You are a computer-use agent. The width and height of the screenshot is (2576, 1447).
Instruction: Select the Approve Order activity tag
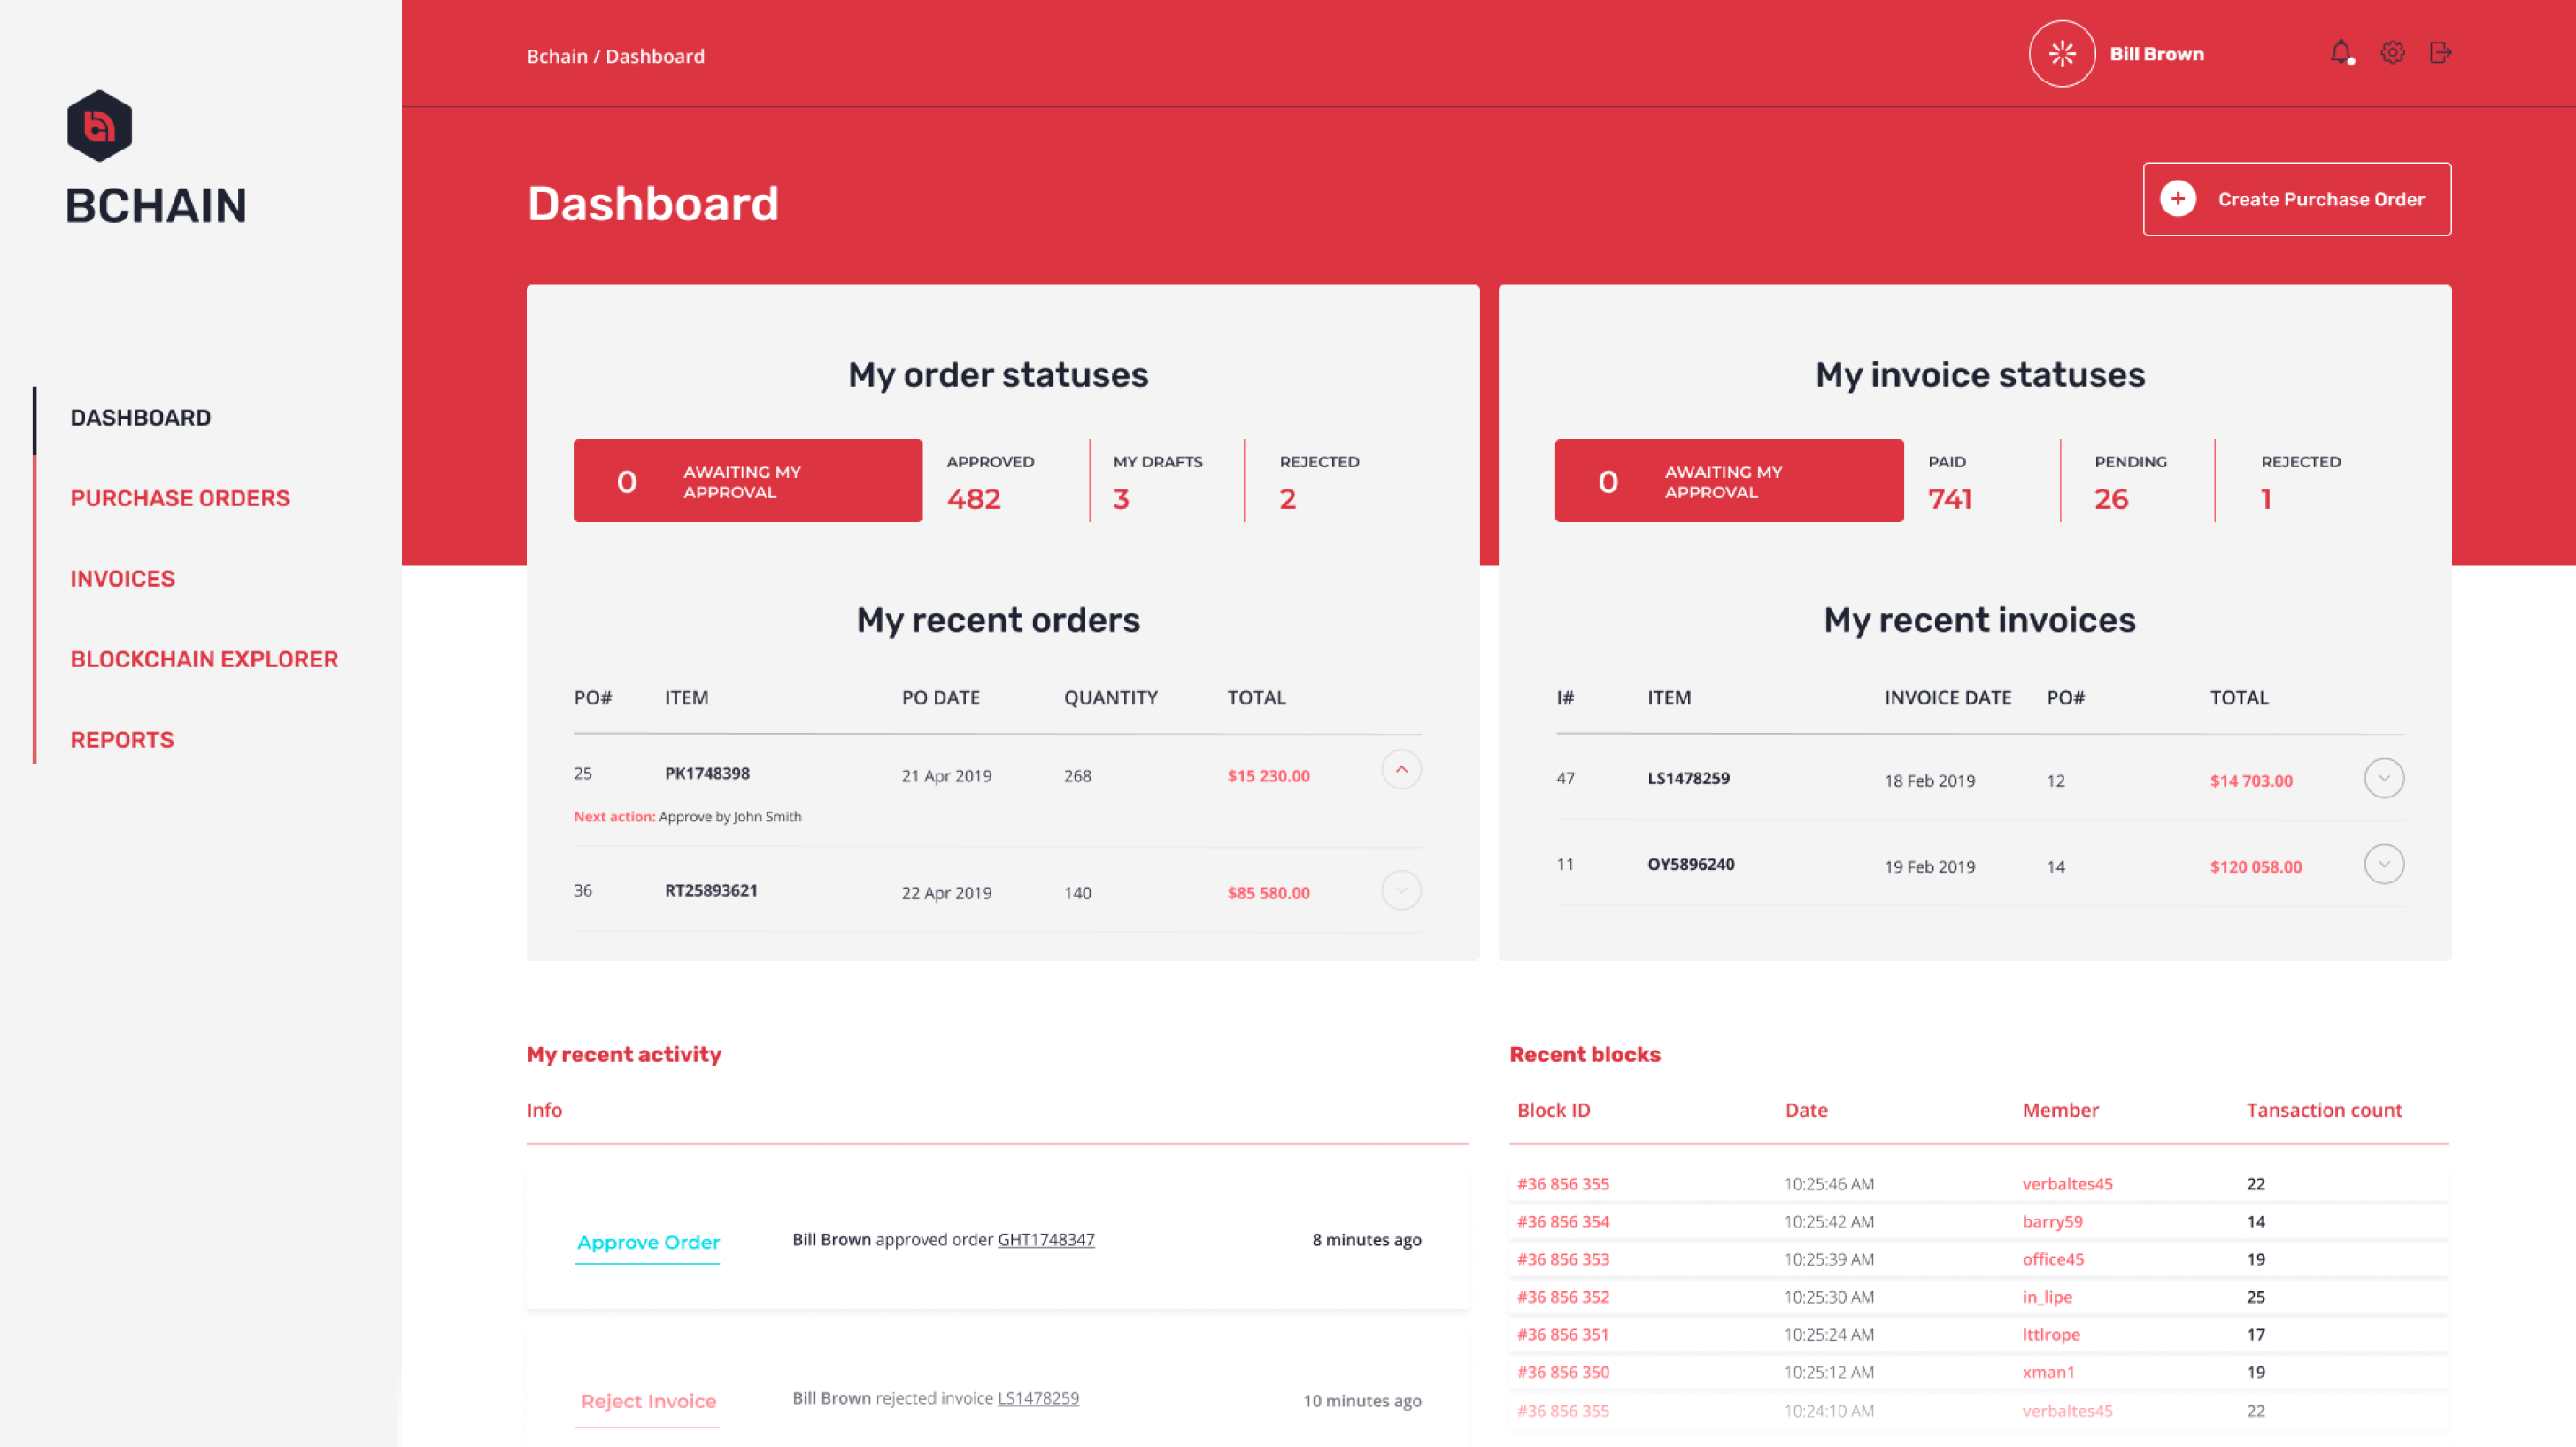click(x=648, y=1242)
